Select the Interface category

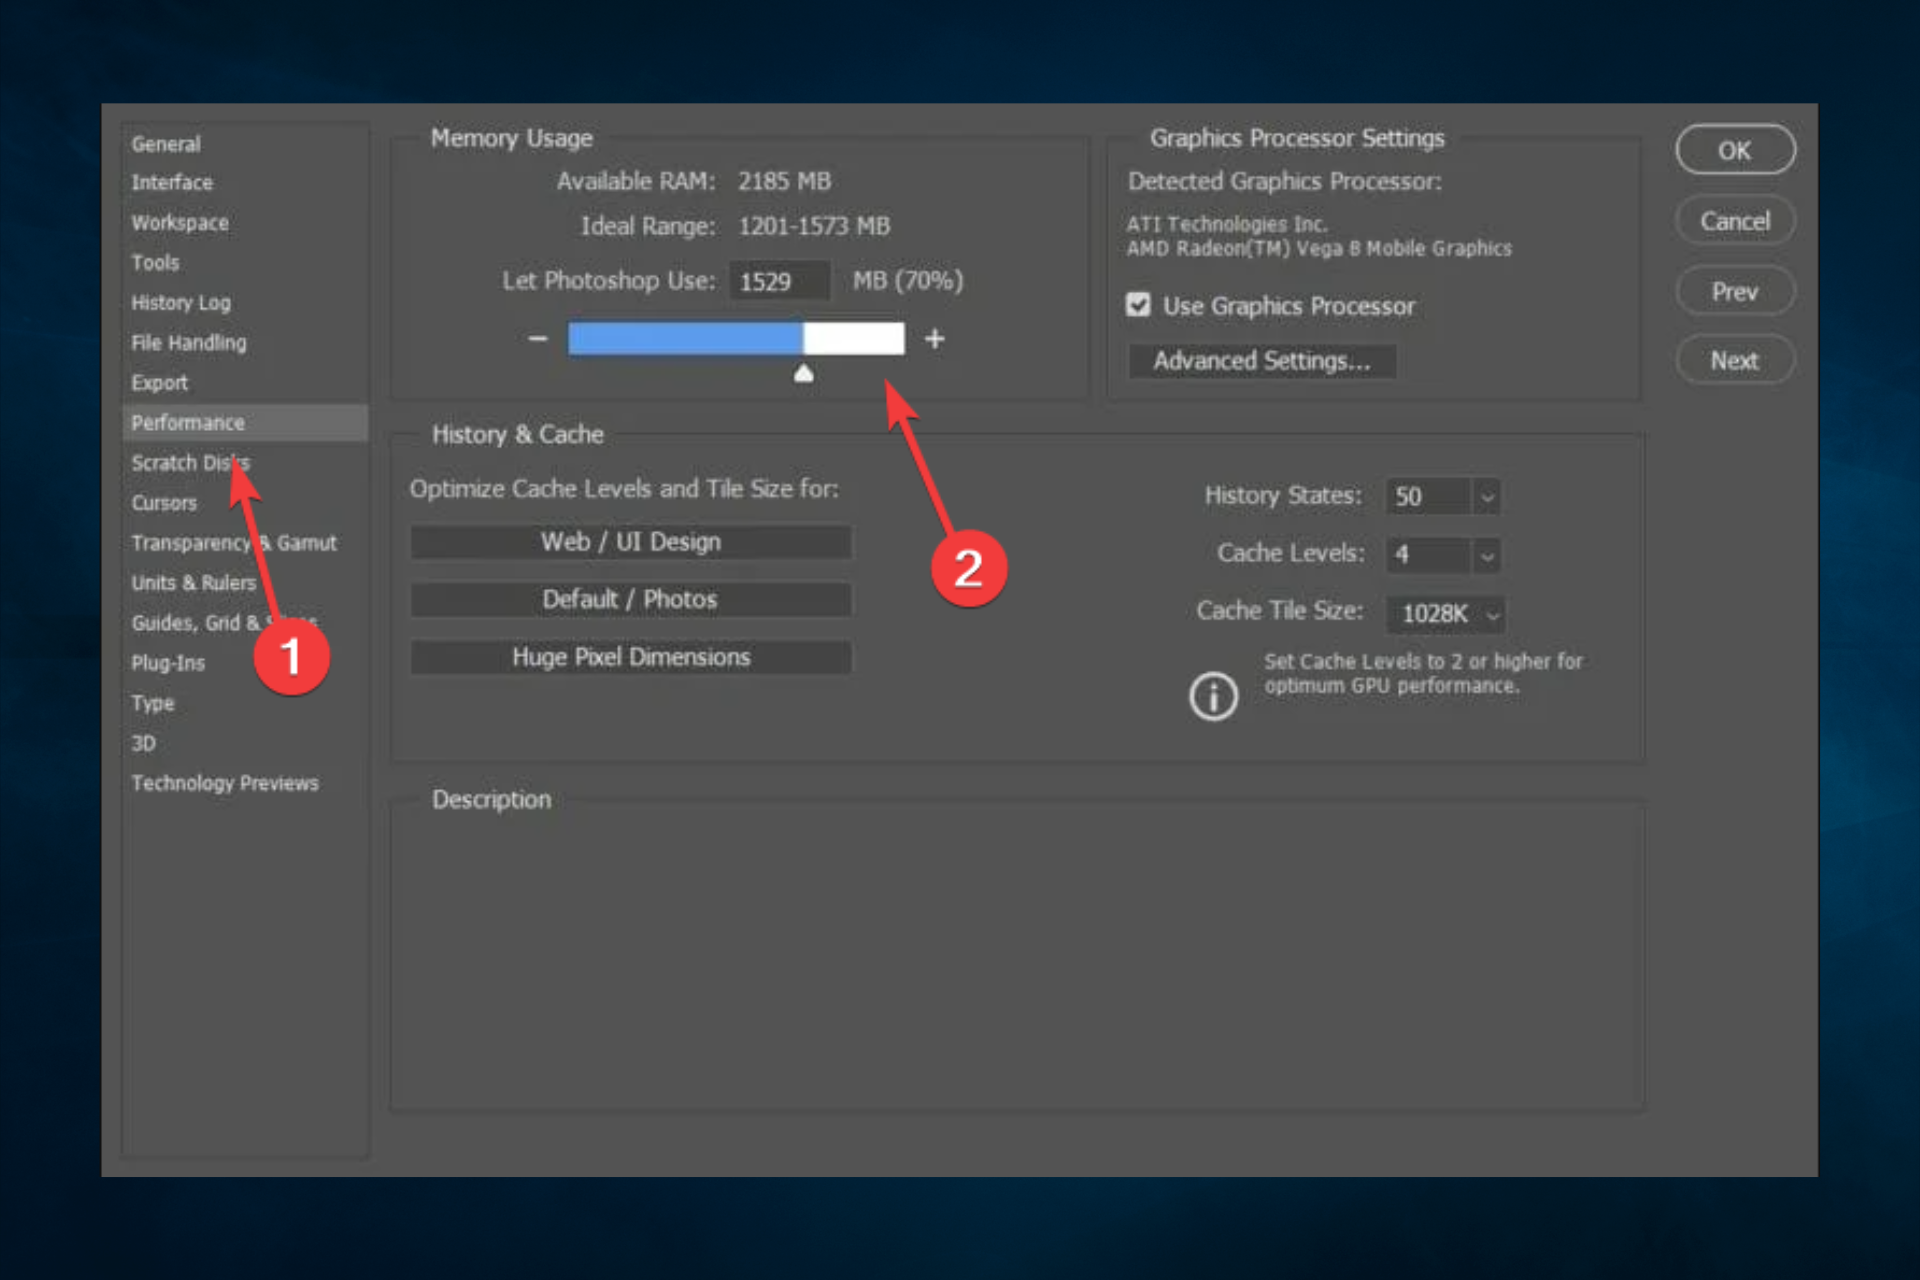coord(172,183)
